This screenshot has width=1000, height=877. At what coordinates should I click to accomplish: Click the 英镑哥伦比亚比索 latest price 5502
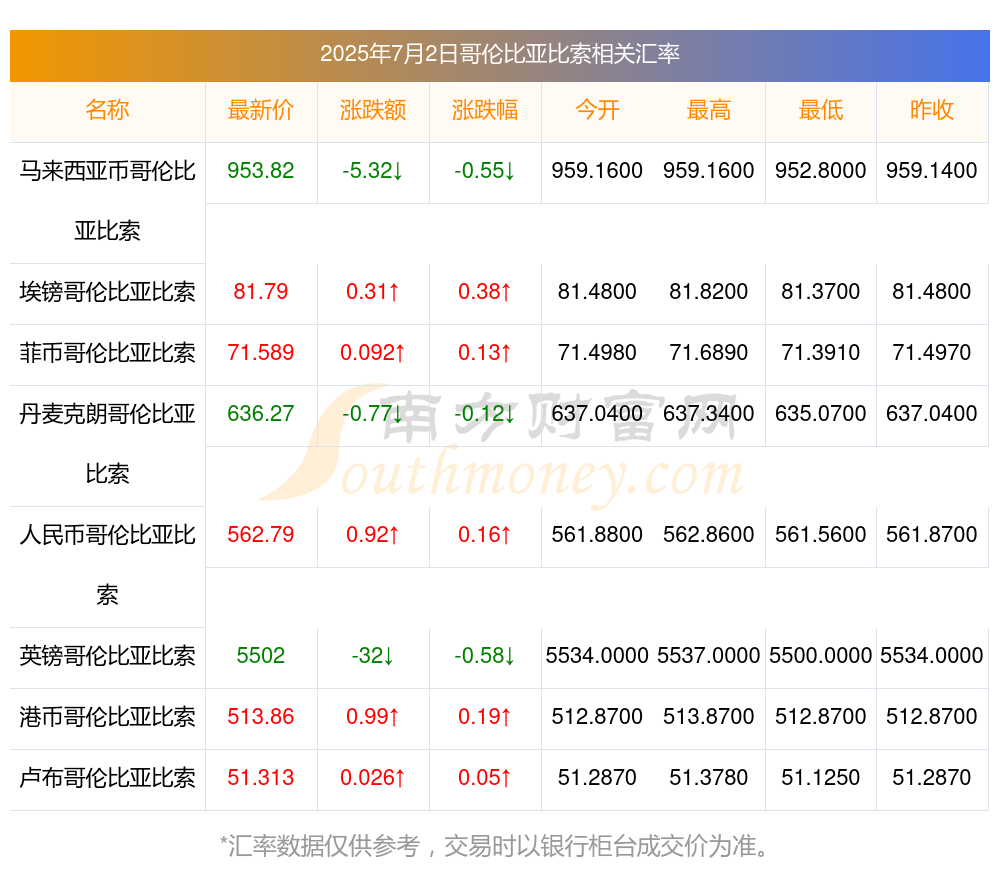pos(260,657)
